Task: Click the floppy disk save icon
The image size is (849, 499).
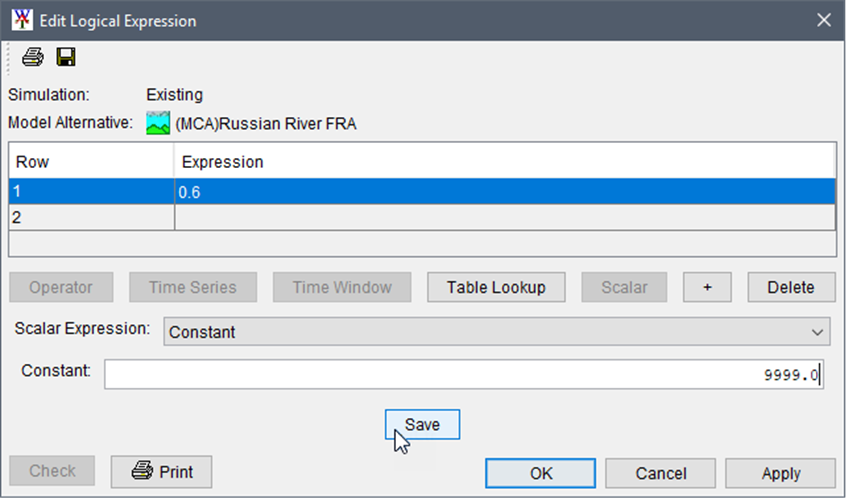Action: [x=66, y=57]
